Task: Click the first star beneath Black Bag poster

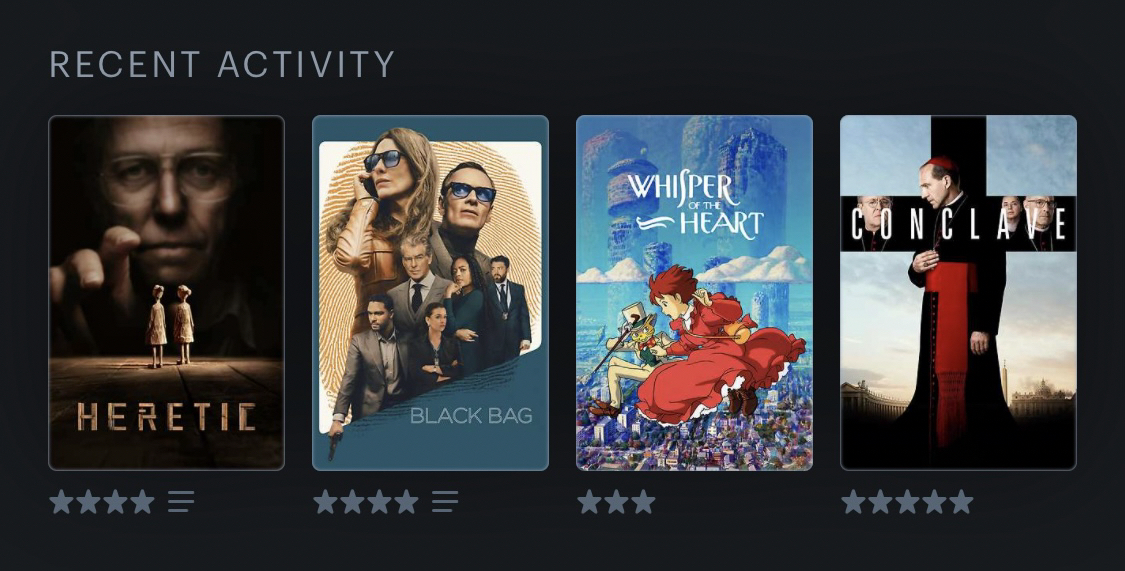Action: (326, 501)
